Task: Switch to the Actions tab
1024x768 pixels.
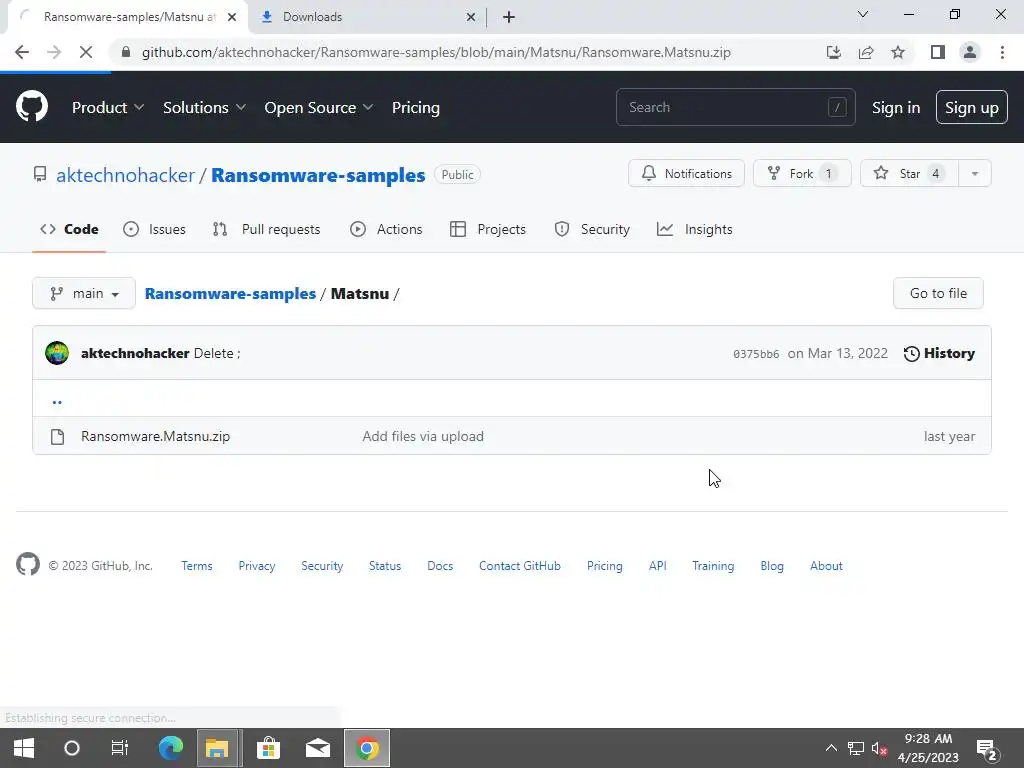Action: pyautogui.click(x=387, y=229)
